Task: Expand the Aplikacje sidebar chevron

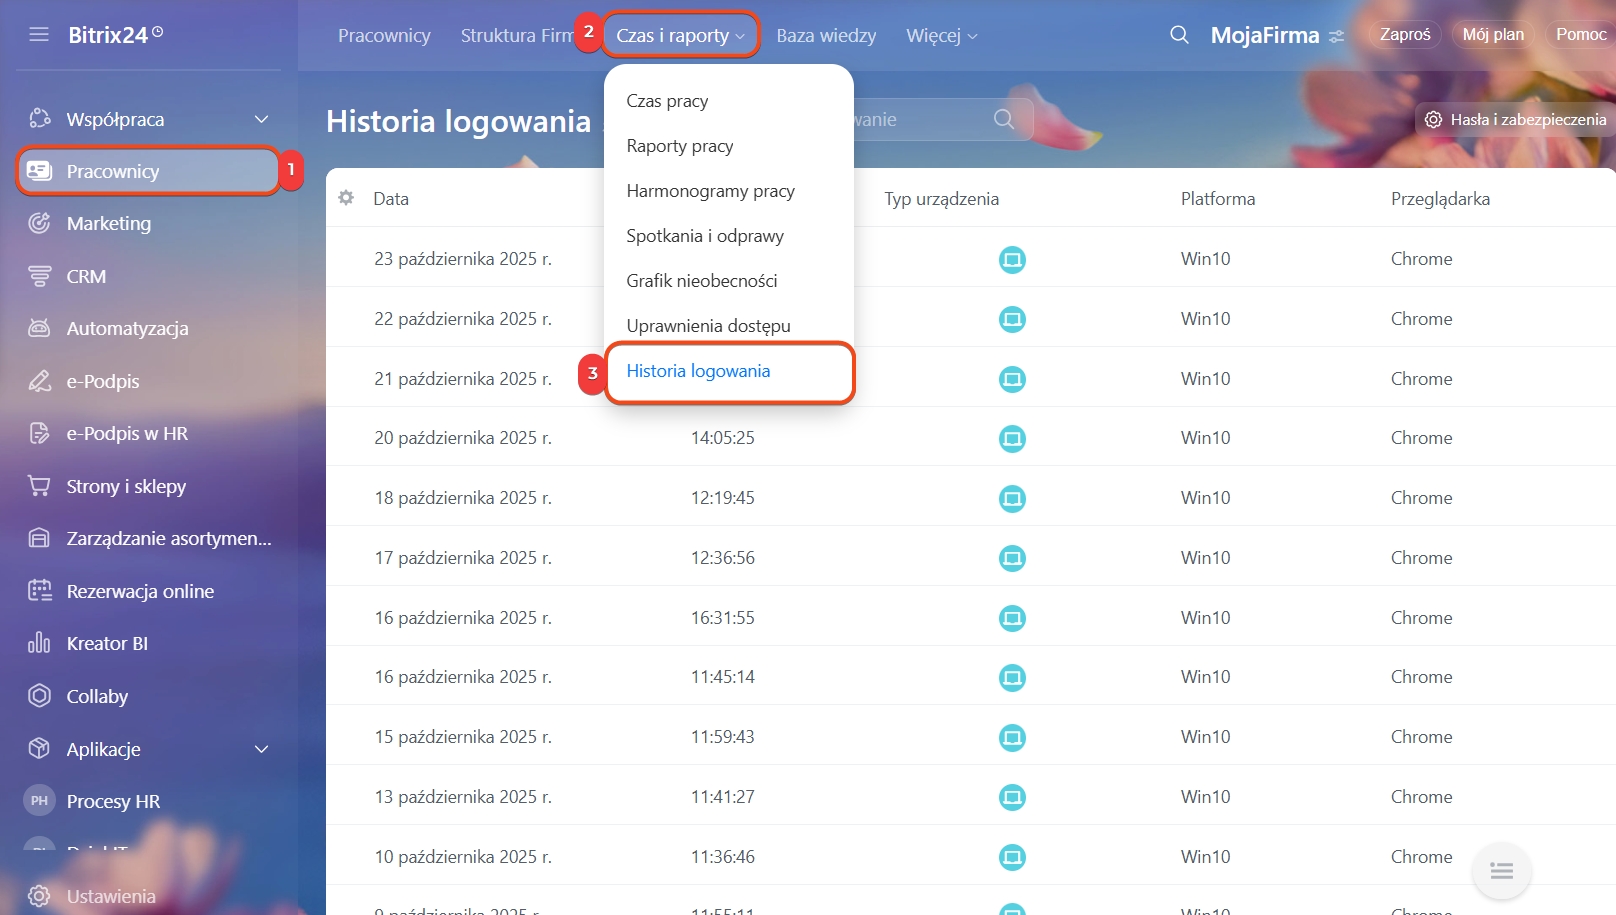Action: 261,749
